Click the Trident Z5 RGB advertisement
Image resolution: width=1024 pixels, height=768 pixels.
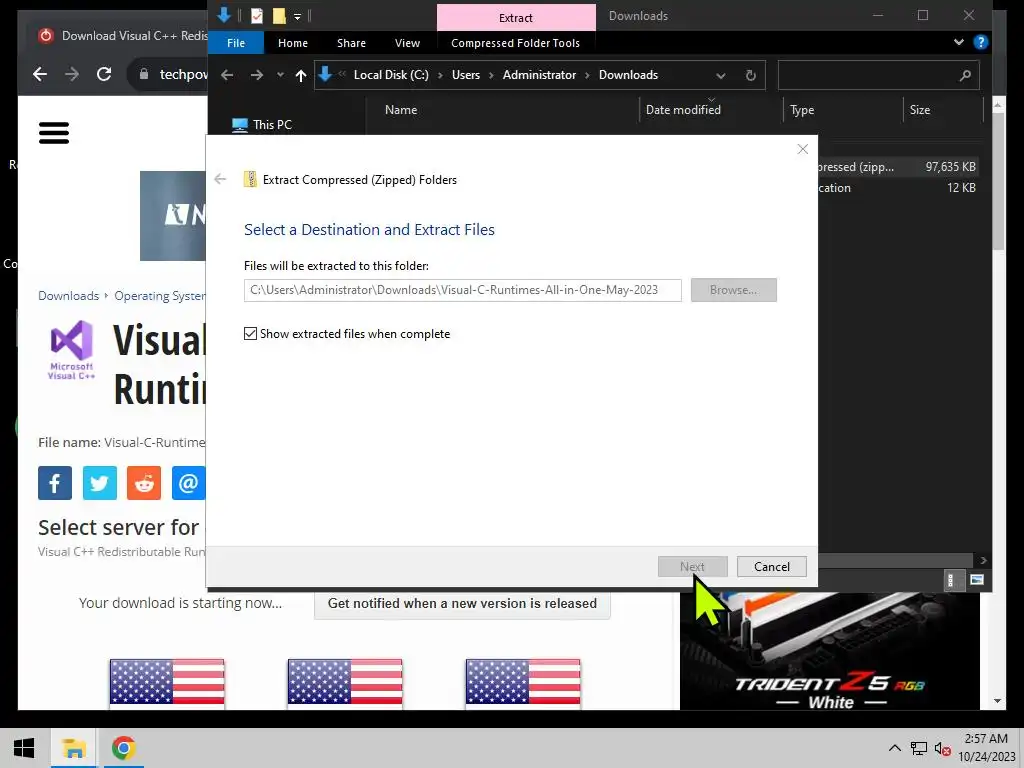[829, 650]
